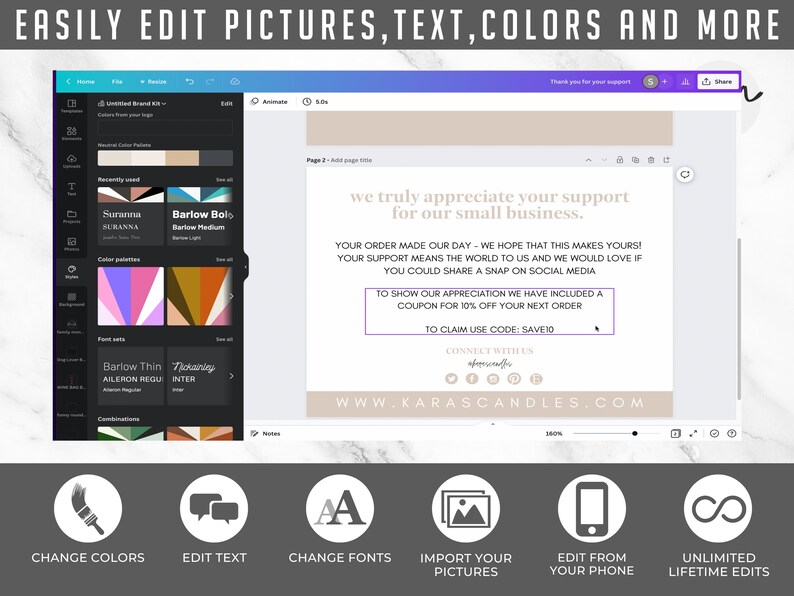Click the Add page title field
The width and height of the screenshot is (794, 596).
pyautogui.click(x=351, y=160)
